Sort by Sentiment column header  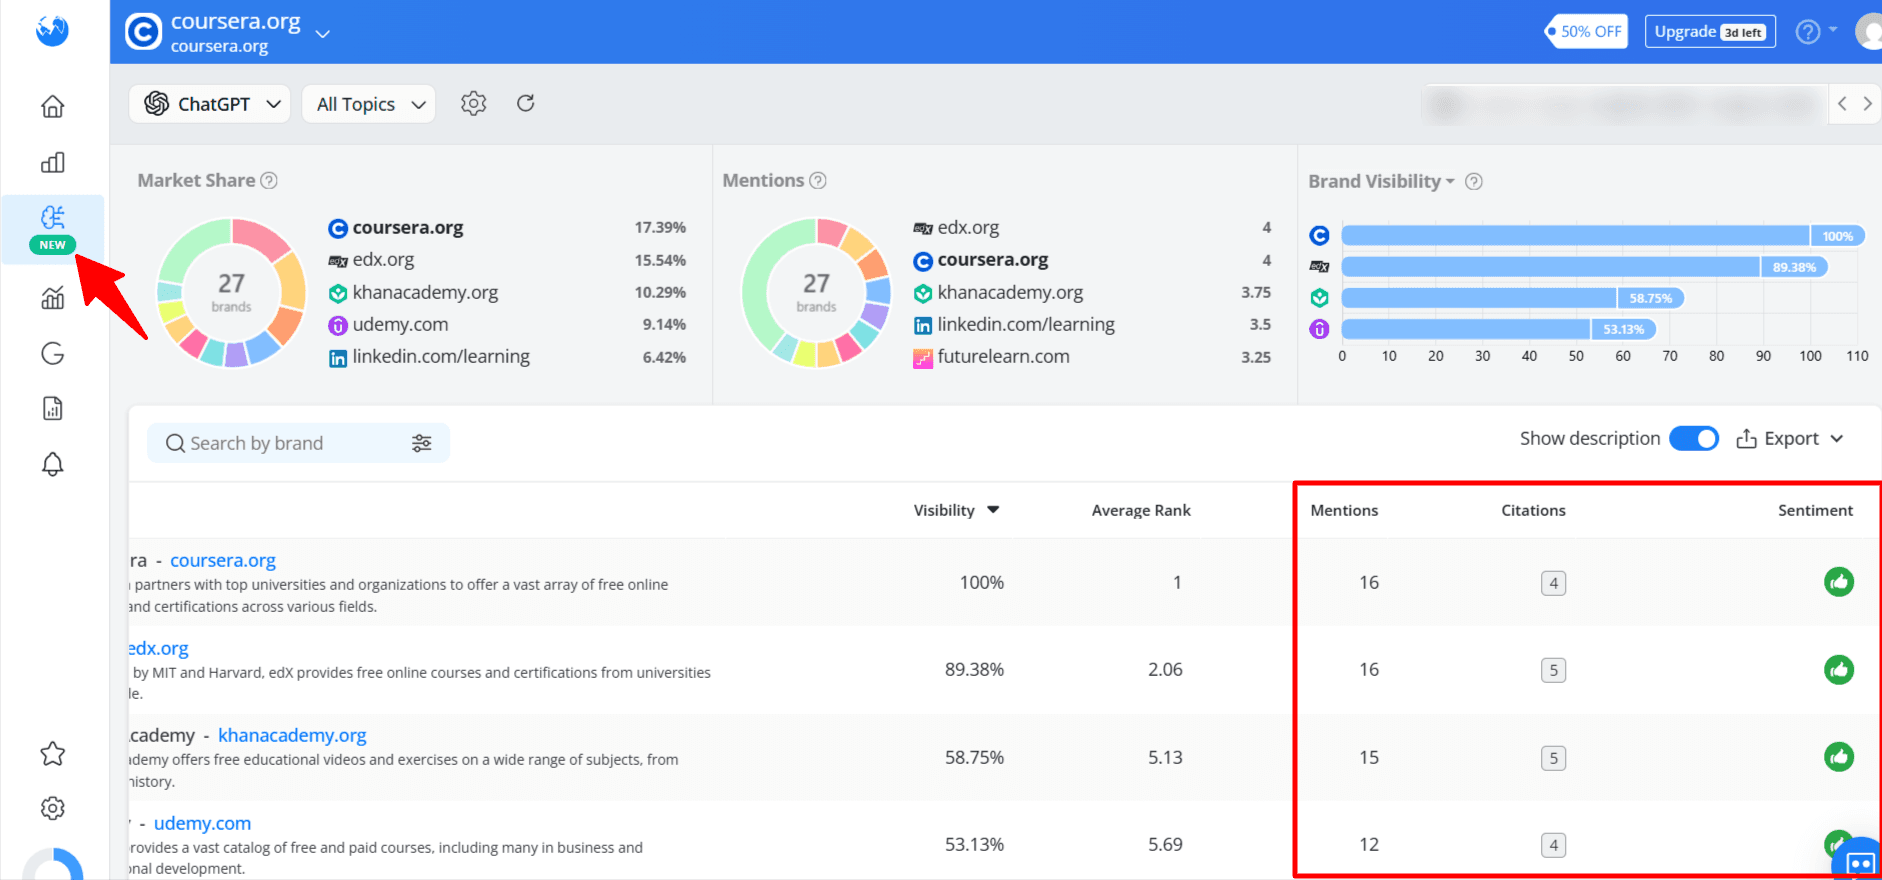point(1815,510)
